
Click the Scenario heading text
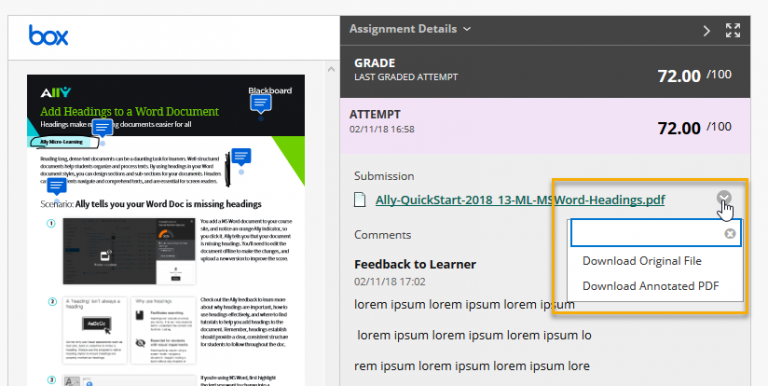(151, 204)
